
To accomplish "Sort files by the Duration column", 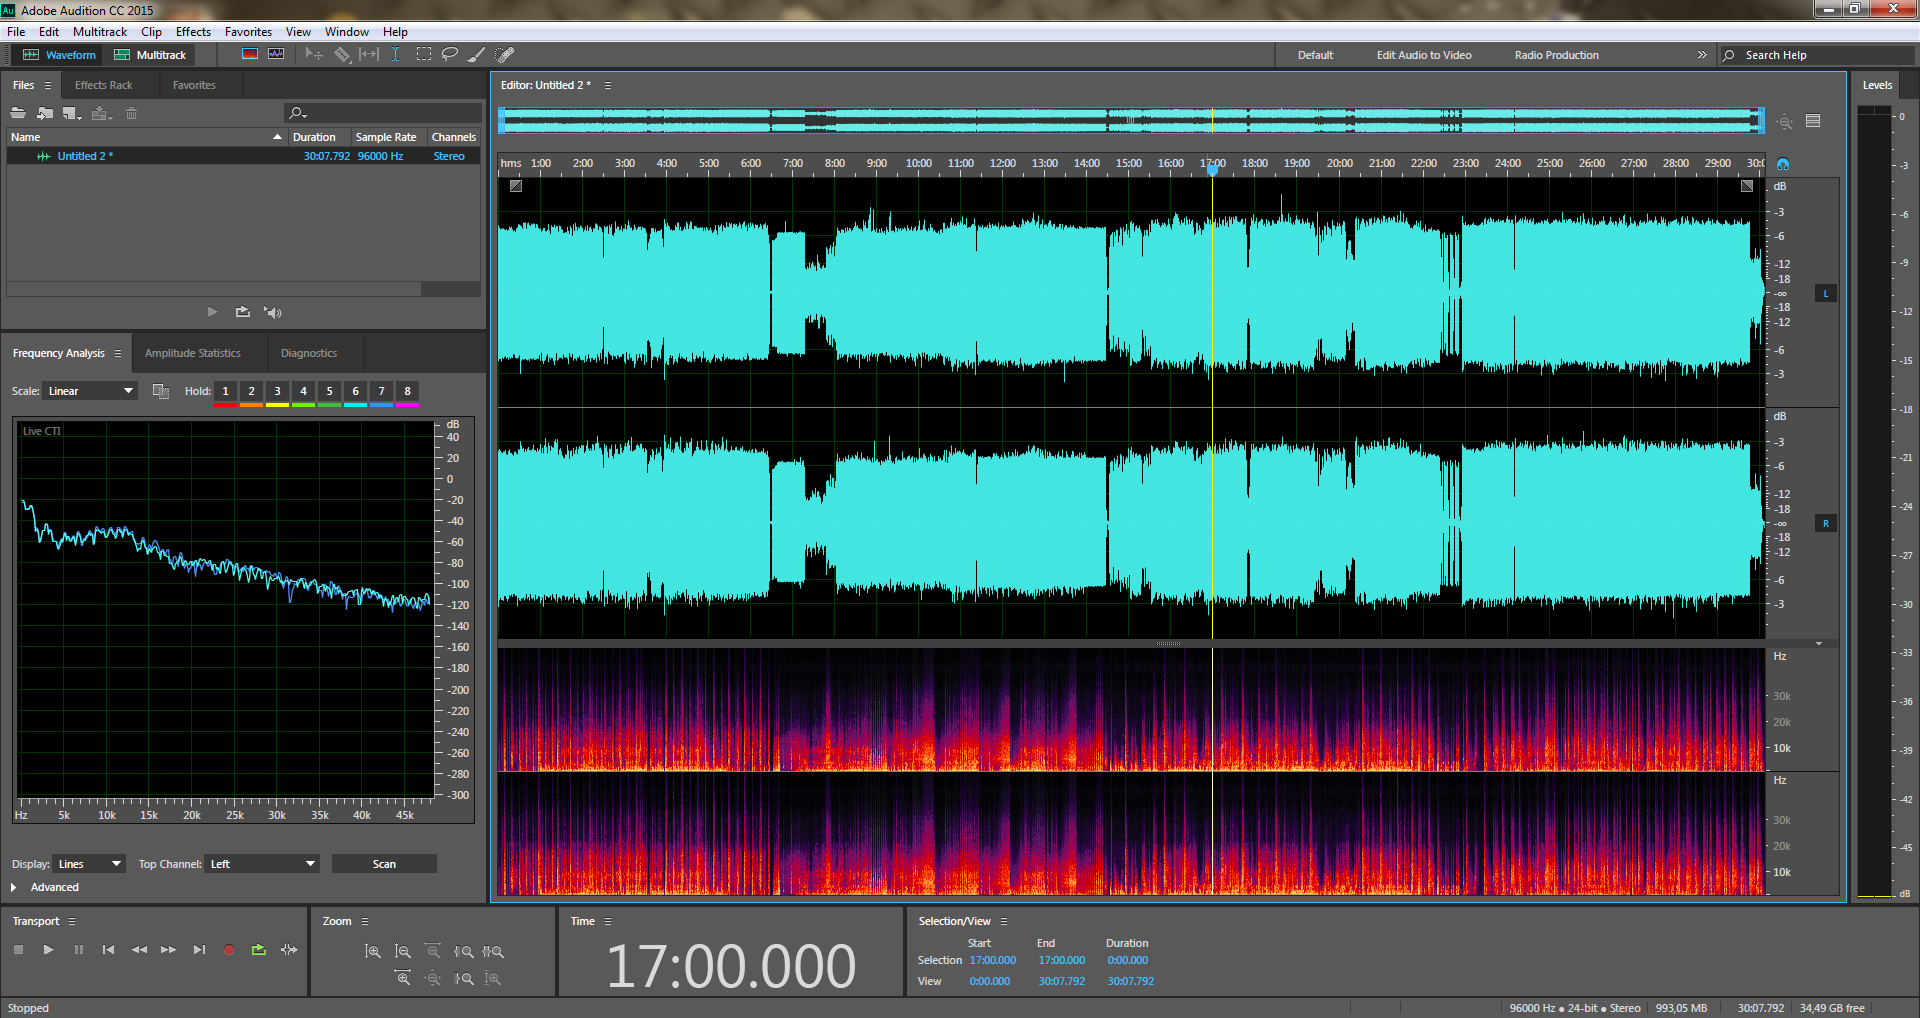I will point(318,137).
